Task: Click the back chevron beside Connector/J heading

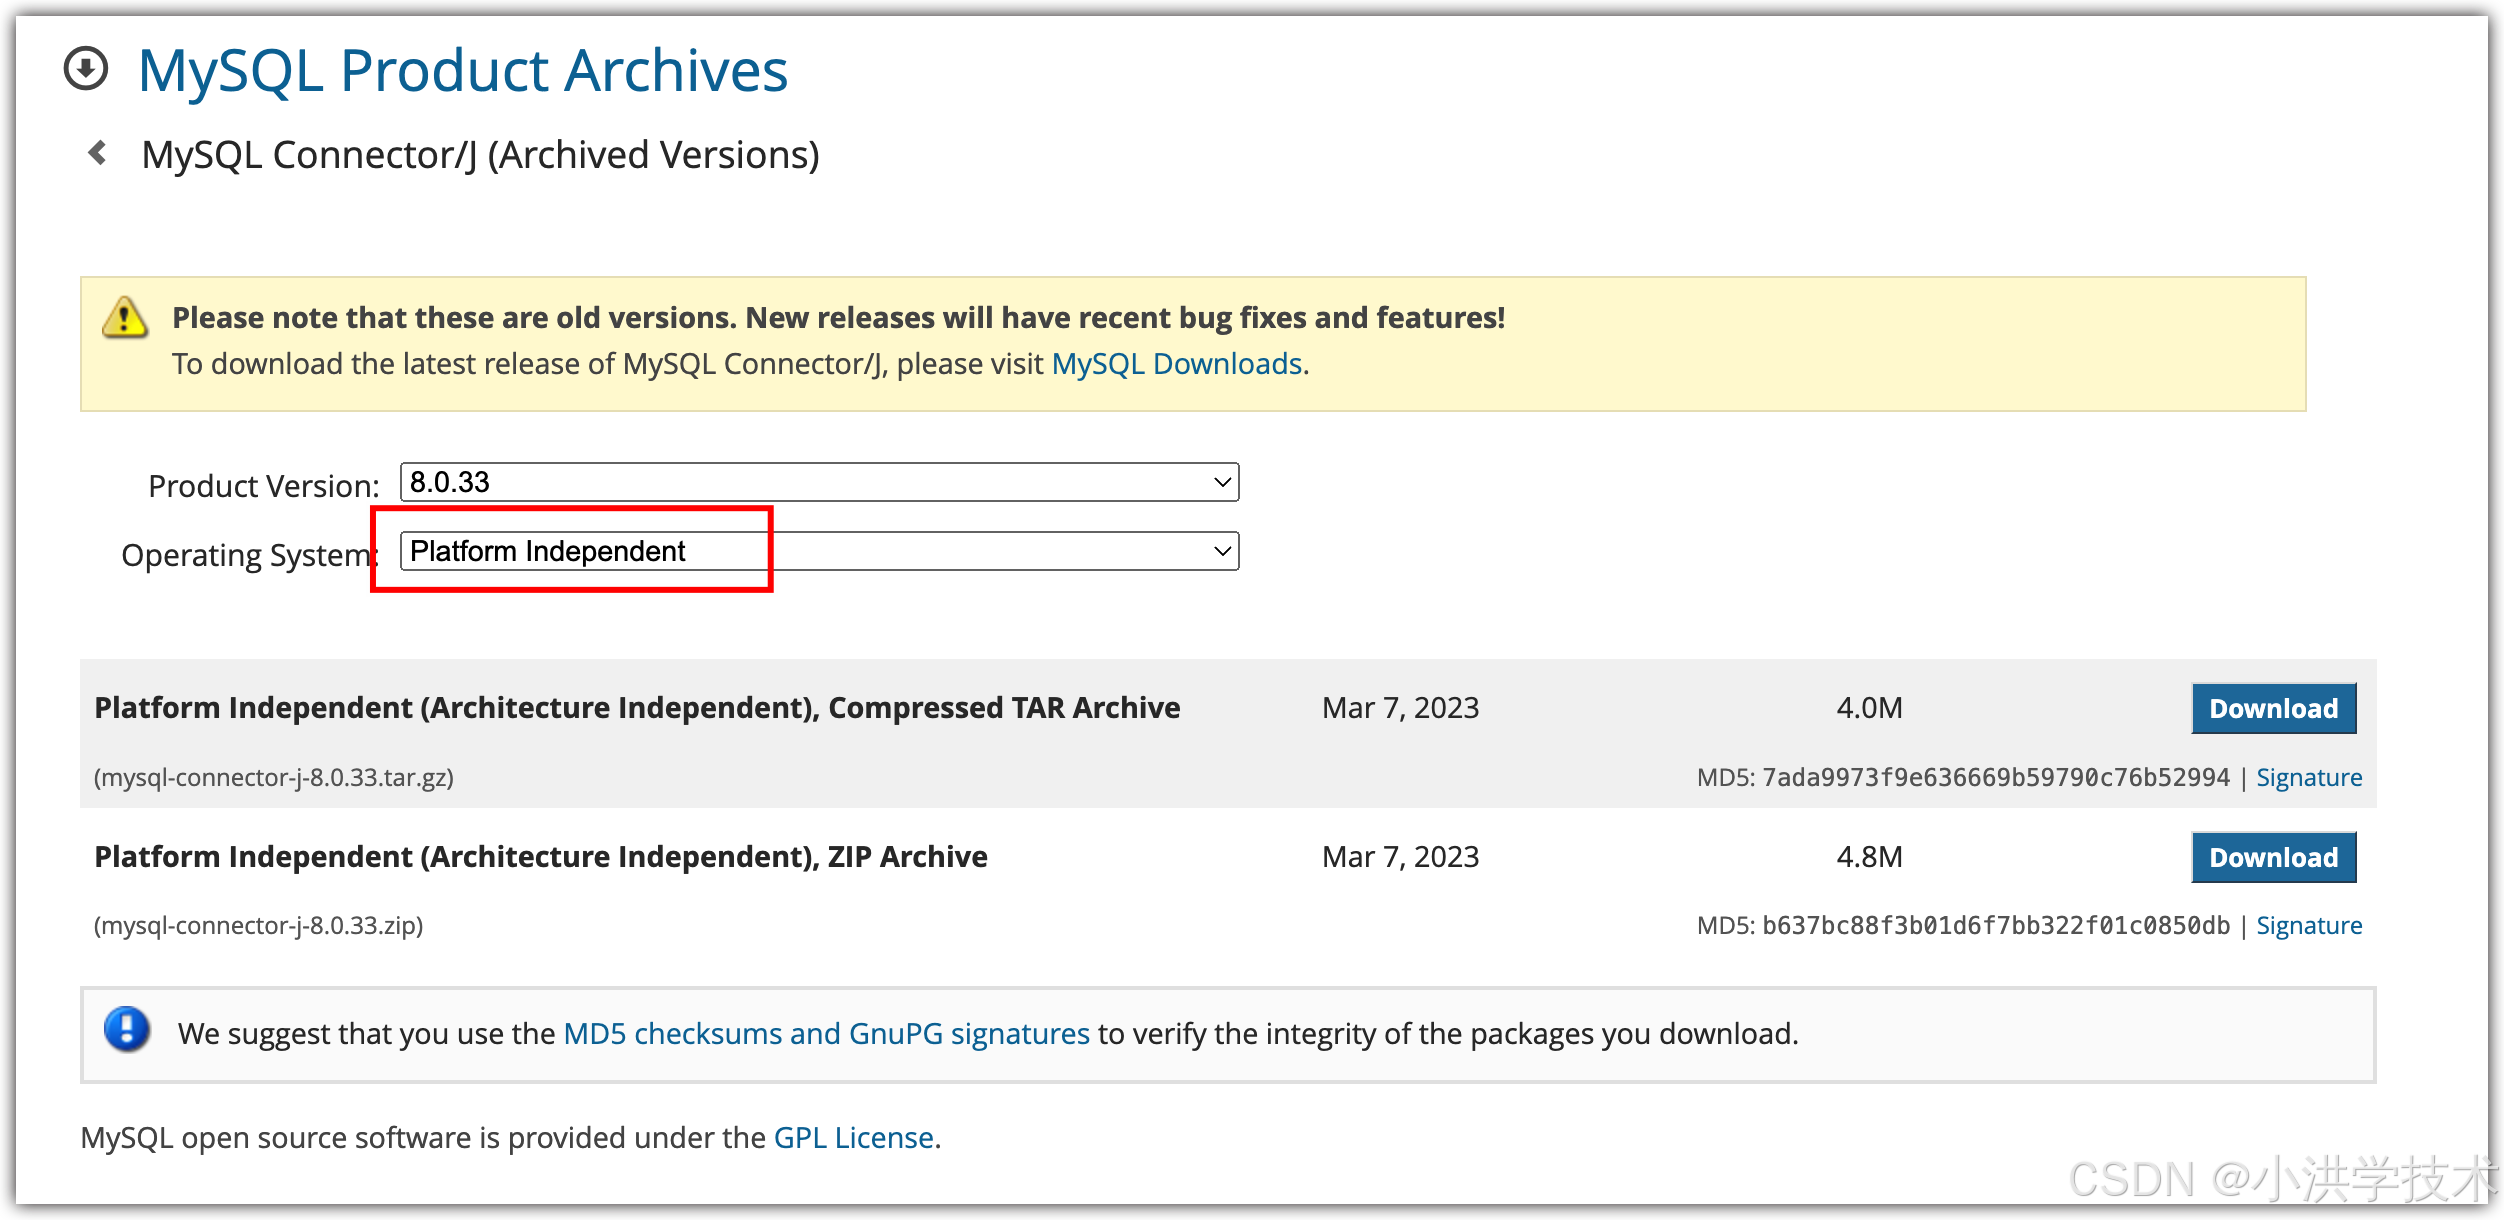Action: coord(98,153)
